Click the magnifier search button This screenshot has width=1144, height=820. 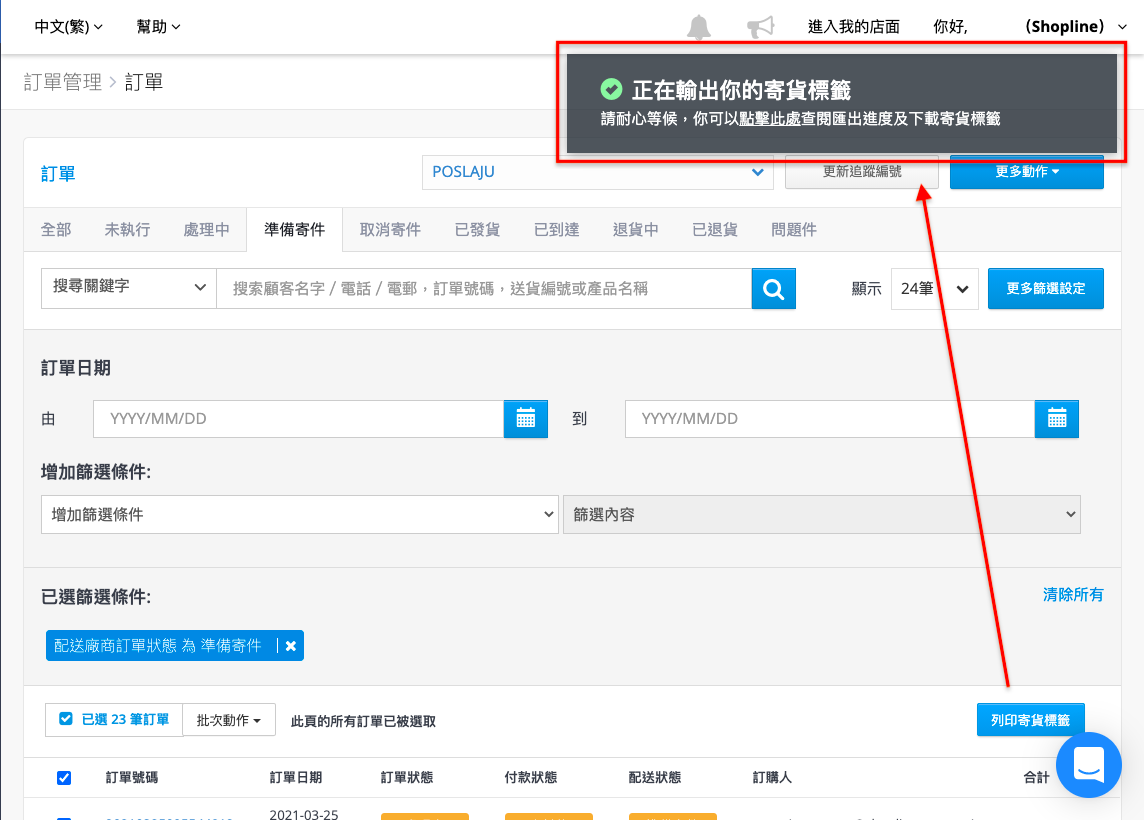[x=773, y=289]
